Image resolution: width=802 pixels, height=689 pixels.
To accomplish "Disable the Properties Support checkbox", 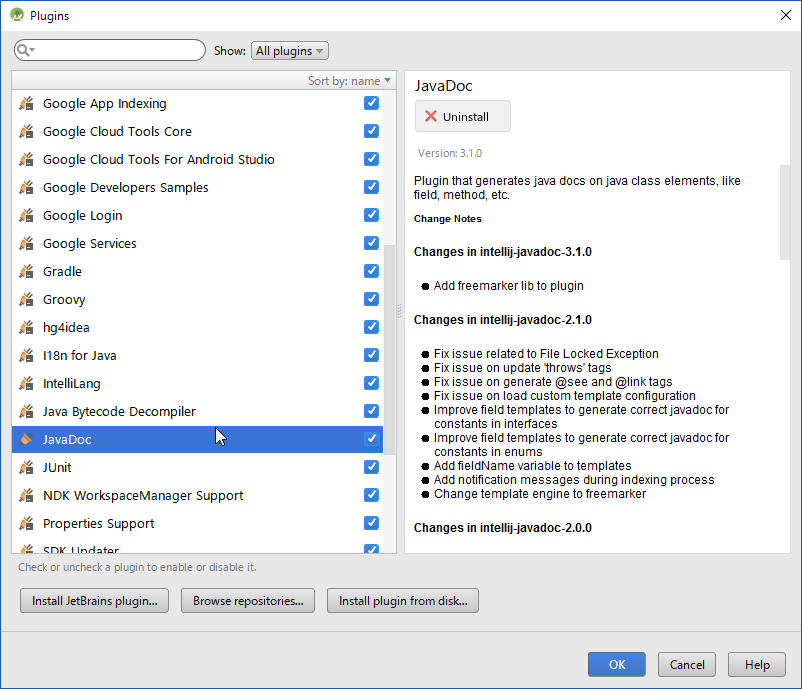I will click(371, 523).
